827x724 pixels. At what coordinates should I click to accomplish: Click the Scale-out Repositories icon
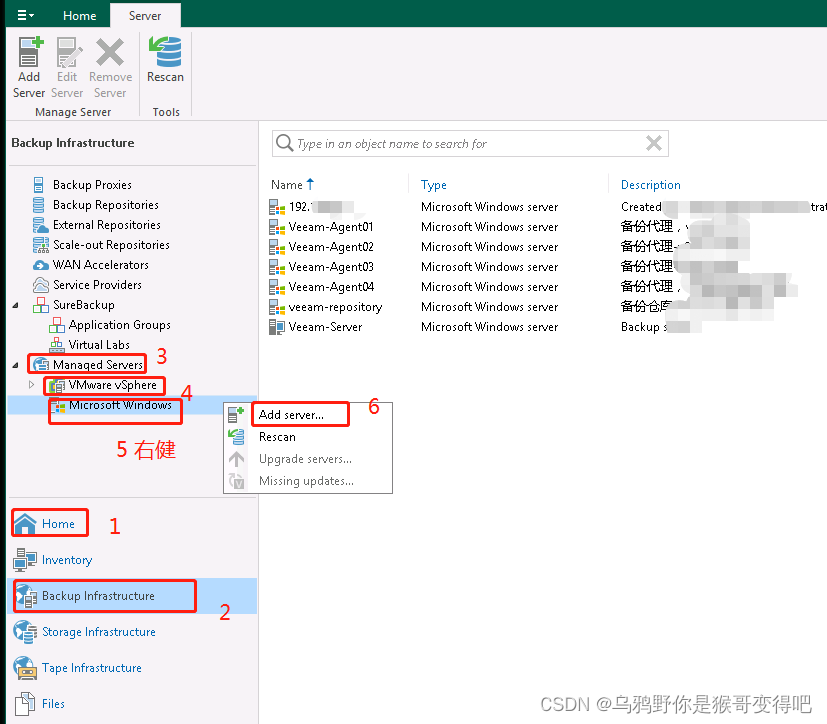pos(40,245)
